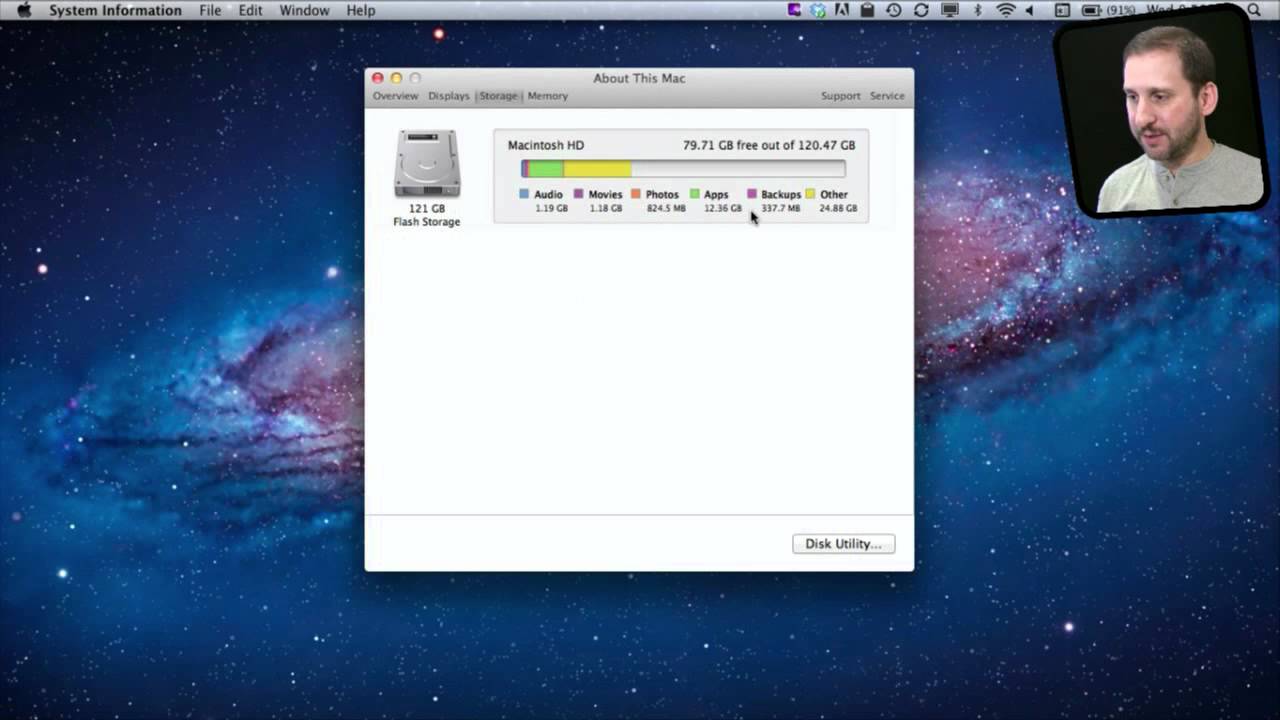Screen dimensions: 1280x720
Task: Click the Adobe menu bar icon
Action: pos(843,10)
